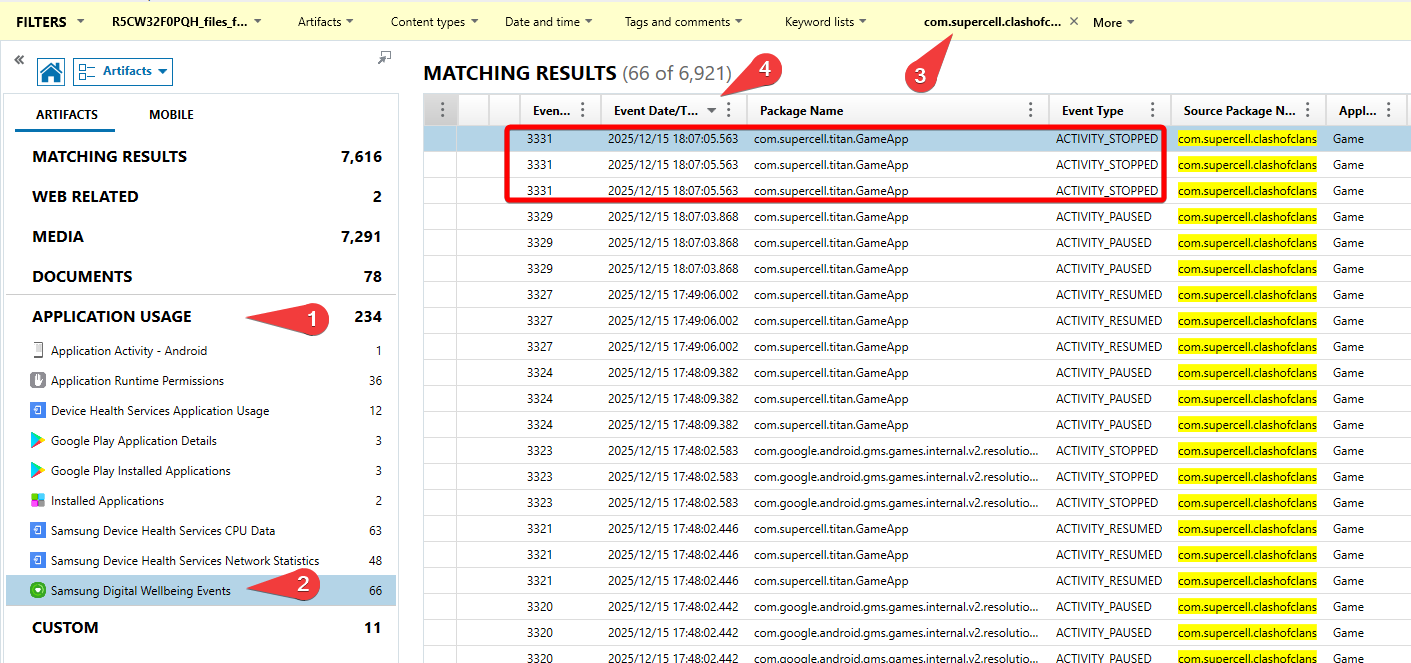Open column options for Source Package Name column
The width and height of the screenshot is (1411, 663).
click(x=1308, y=110)
